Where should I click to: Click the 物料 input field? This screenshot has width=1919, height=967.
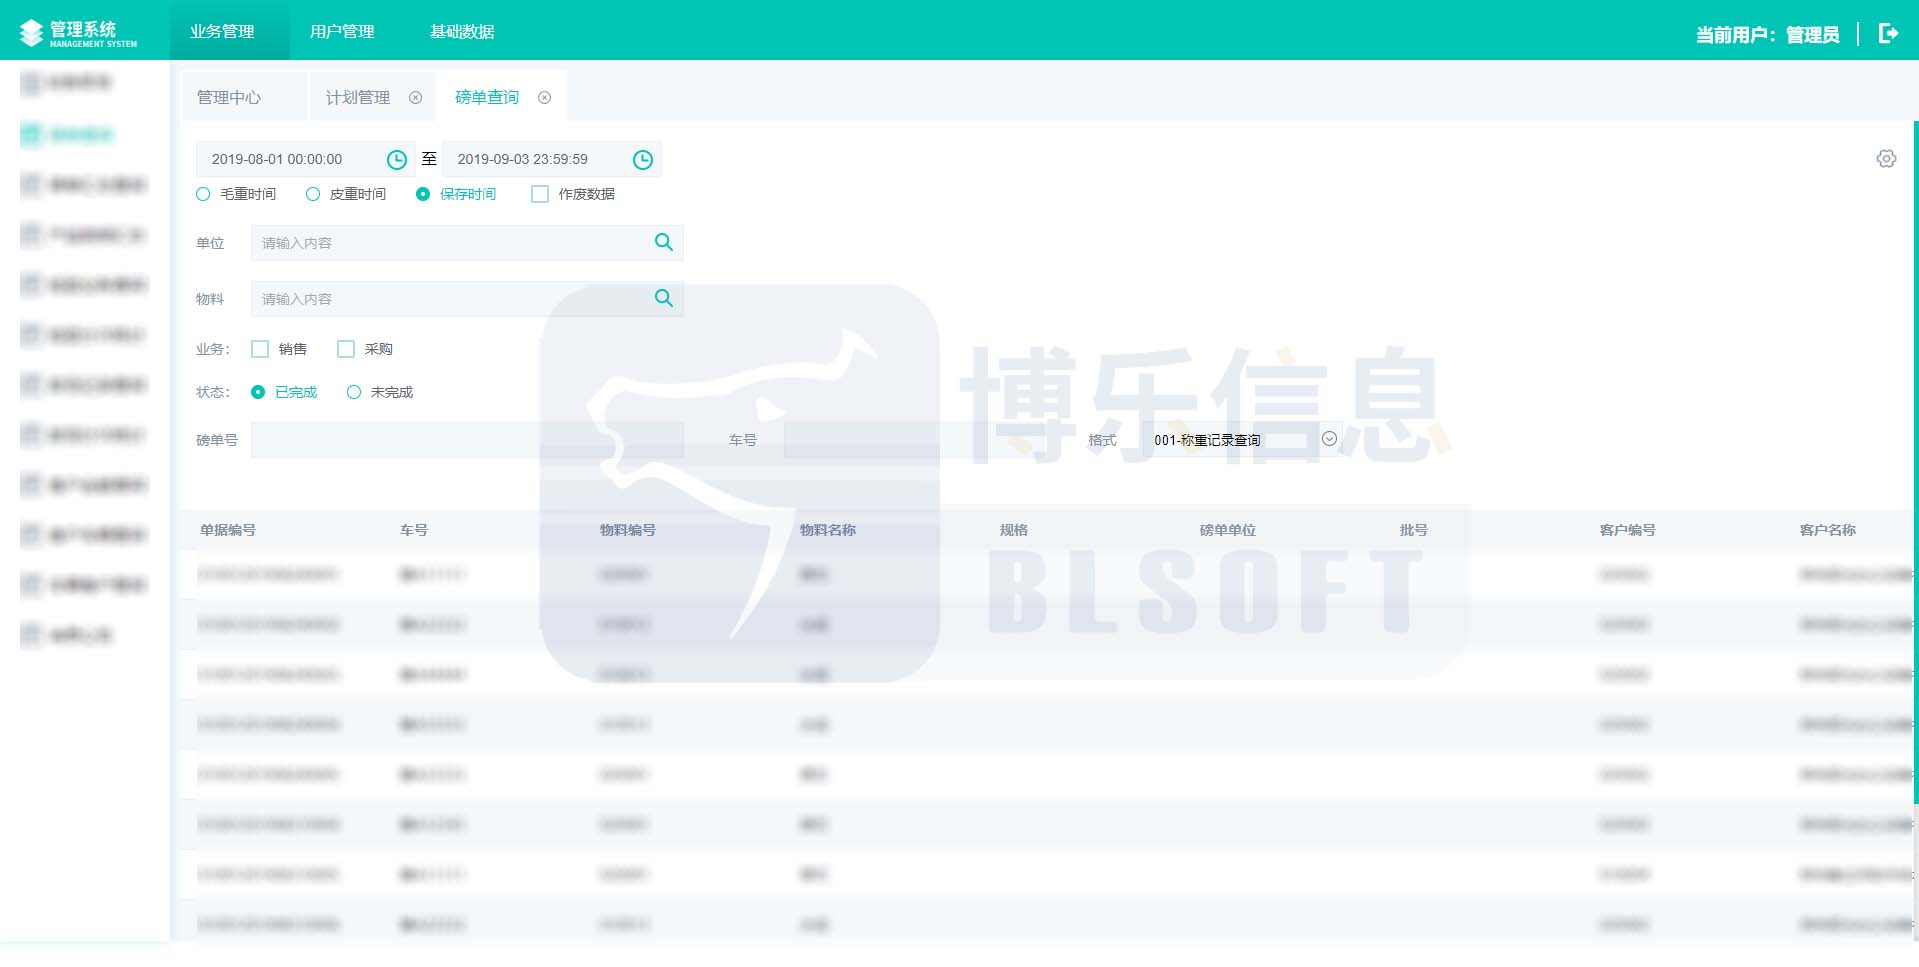click(x=467, y=299)
